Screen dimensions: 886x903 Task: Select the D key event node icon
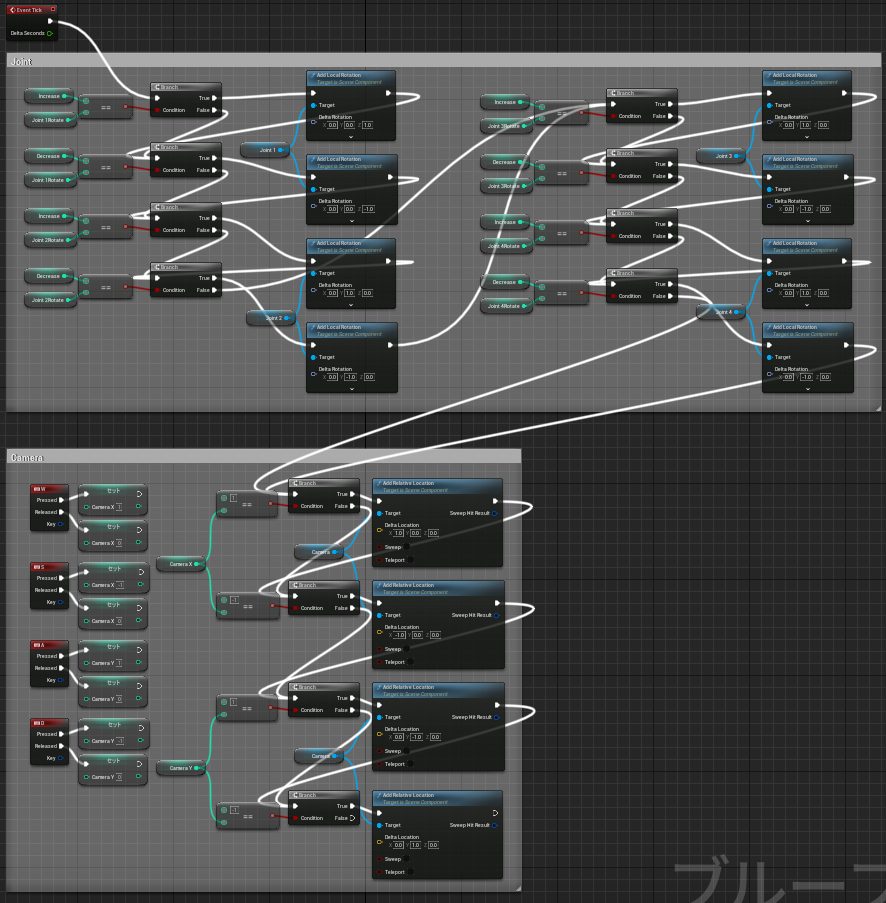tap(36, 723)
